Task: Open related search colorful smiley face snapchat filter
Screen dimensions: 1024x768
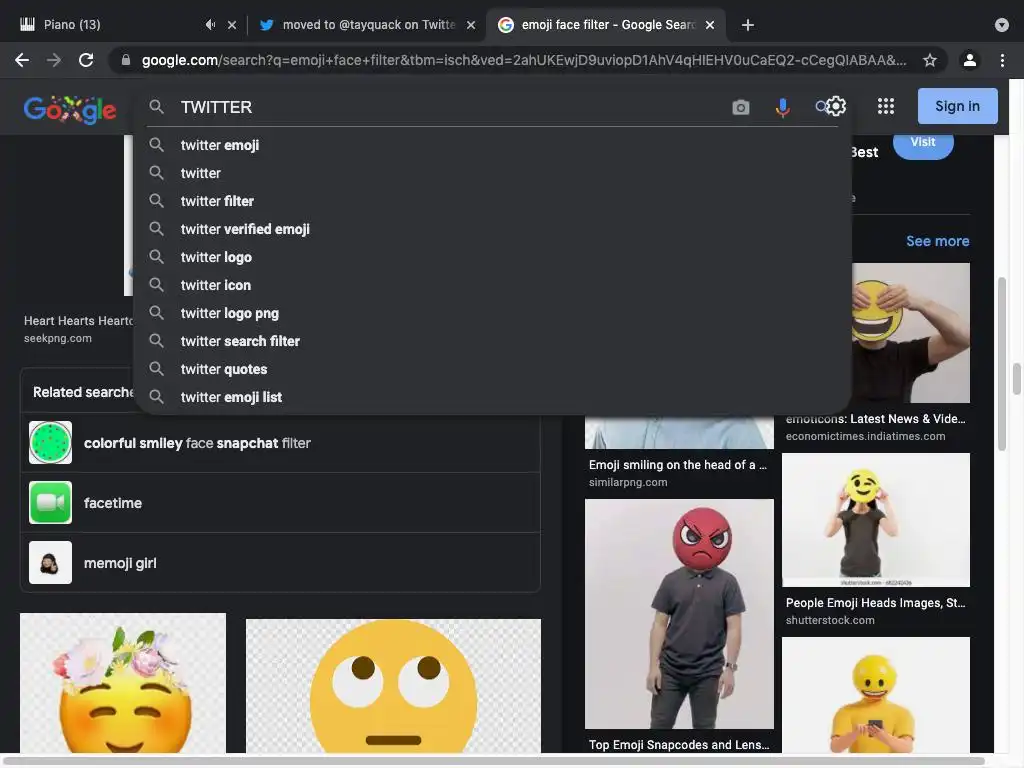Action: 280,443
